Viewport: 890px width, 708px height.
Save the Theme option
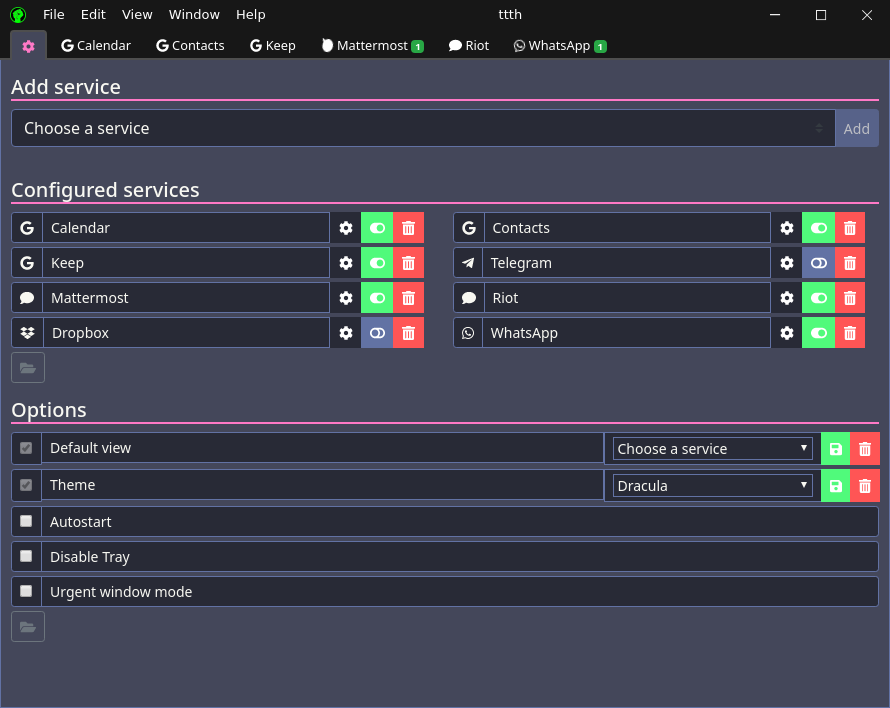click(836, 485)
